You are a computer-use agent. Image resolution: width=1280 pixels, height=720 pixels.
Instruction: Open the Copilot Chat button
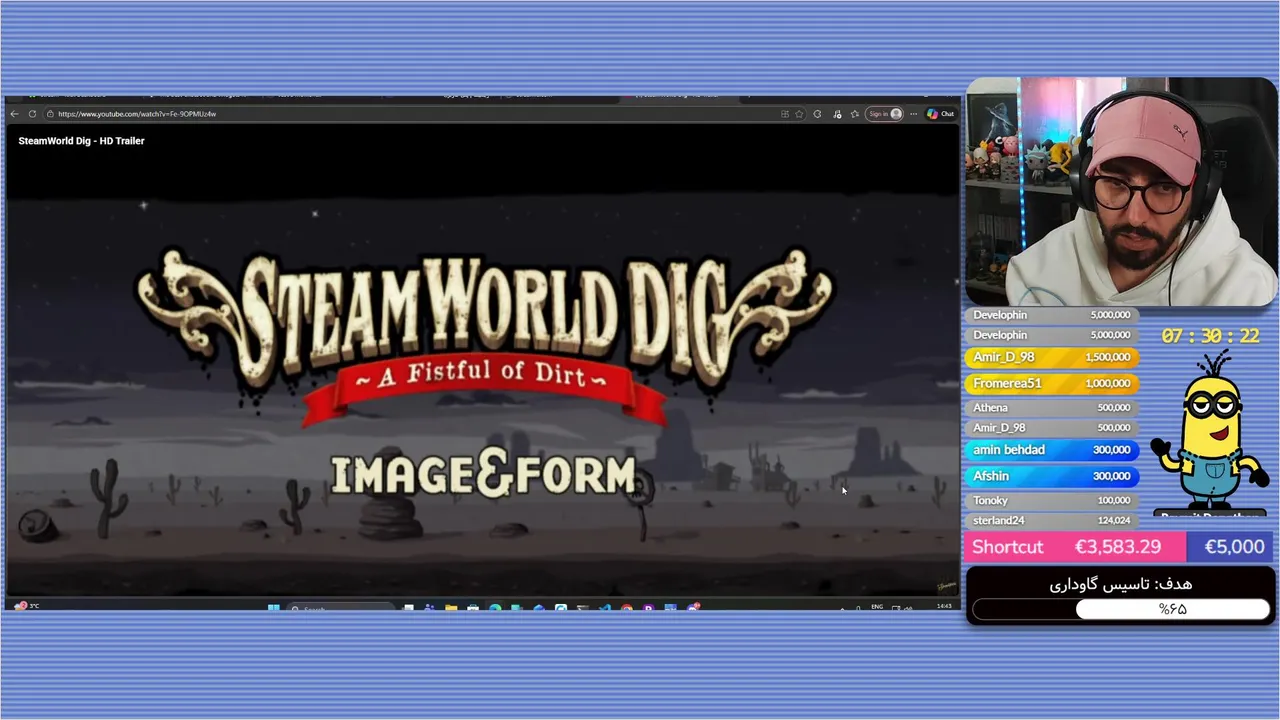(x=940, y=114)
